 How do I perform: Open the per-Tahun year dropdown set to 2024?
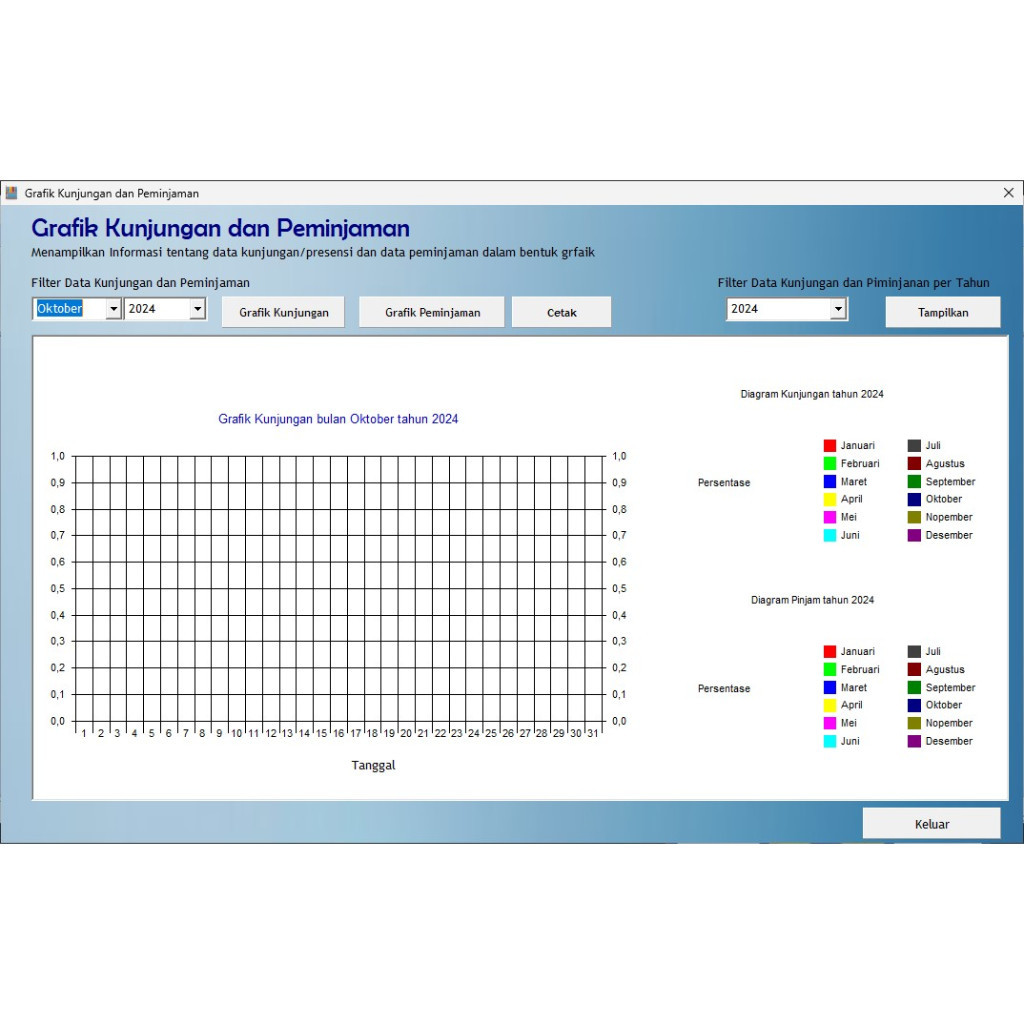click(838, 308)
